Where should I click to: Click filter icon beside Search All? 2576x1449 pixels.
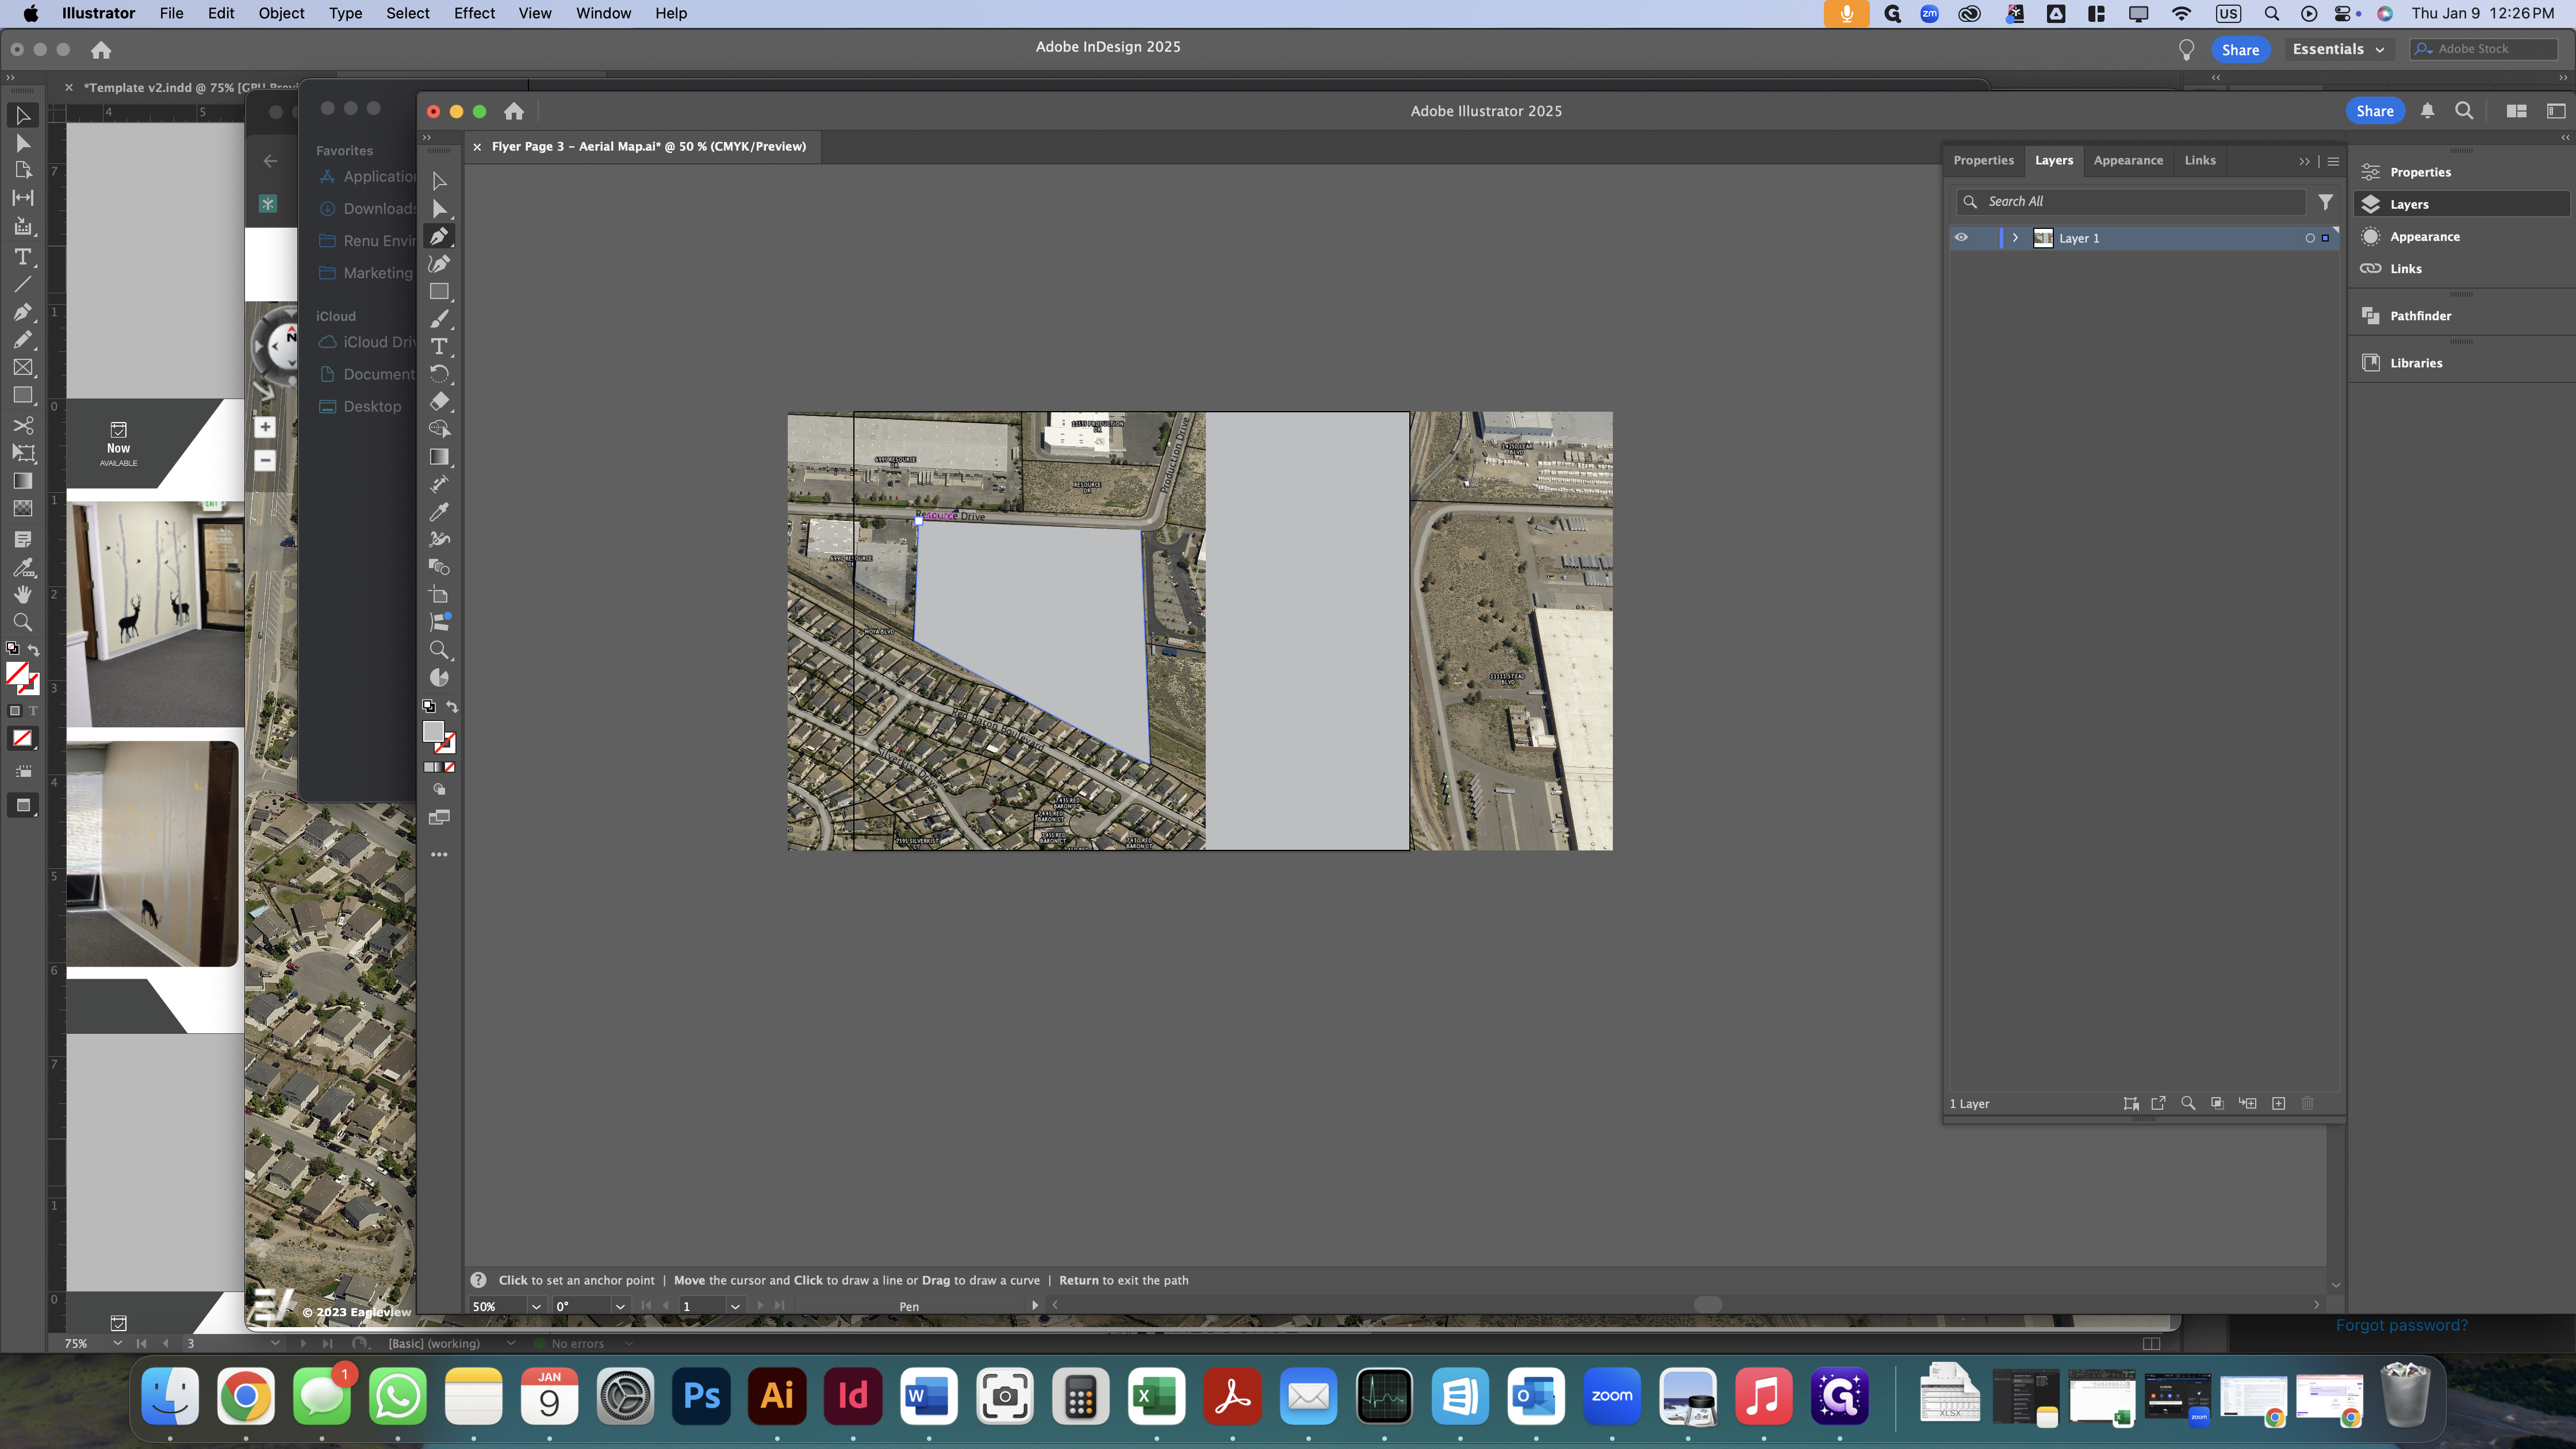click(2326, 202)
